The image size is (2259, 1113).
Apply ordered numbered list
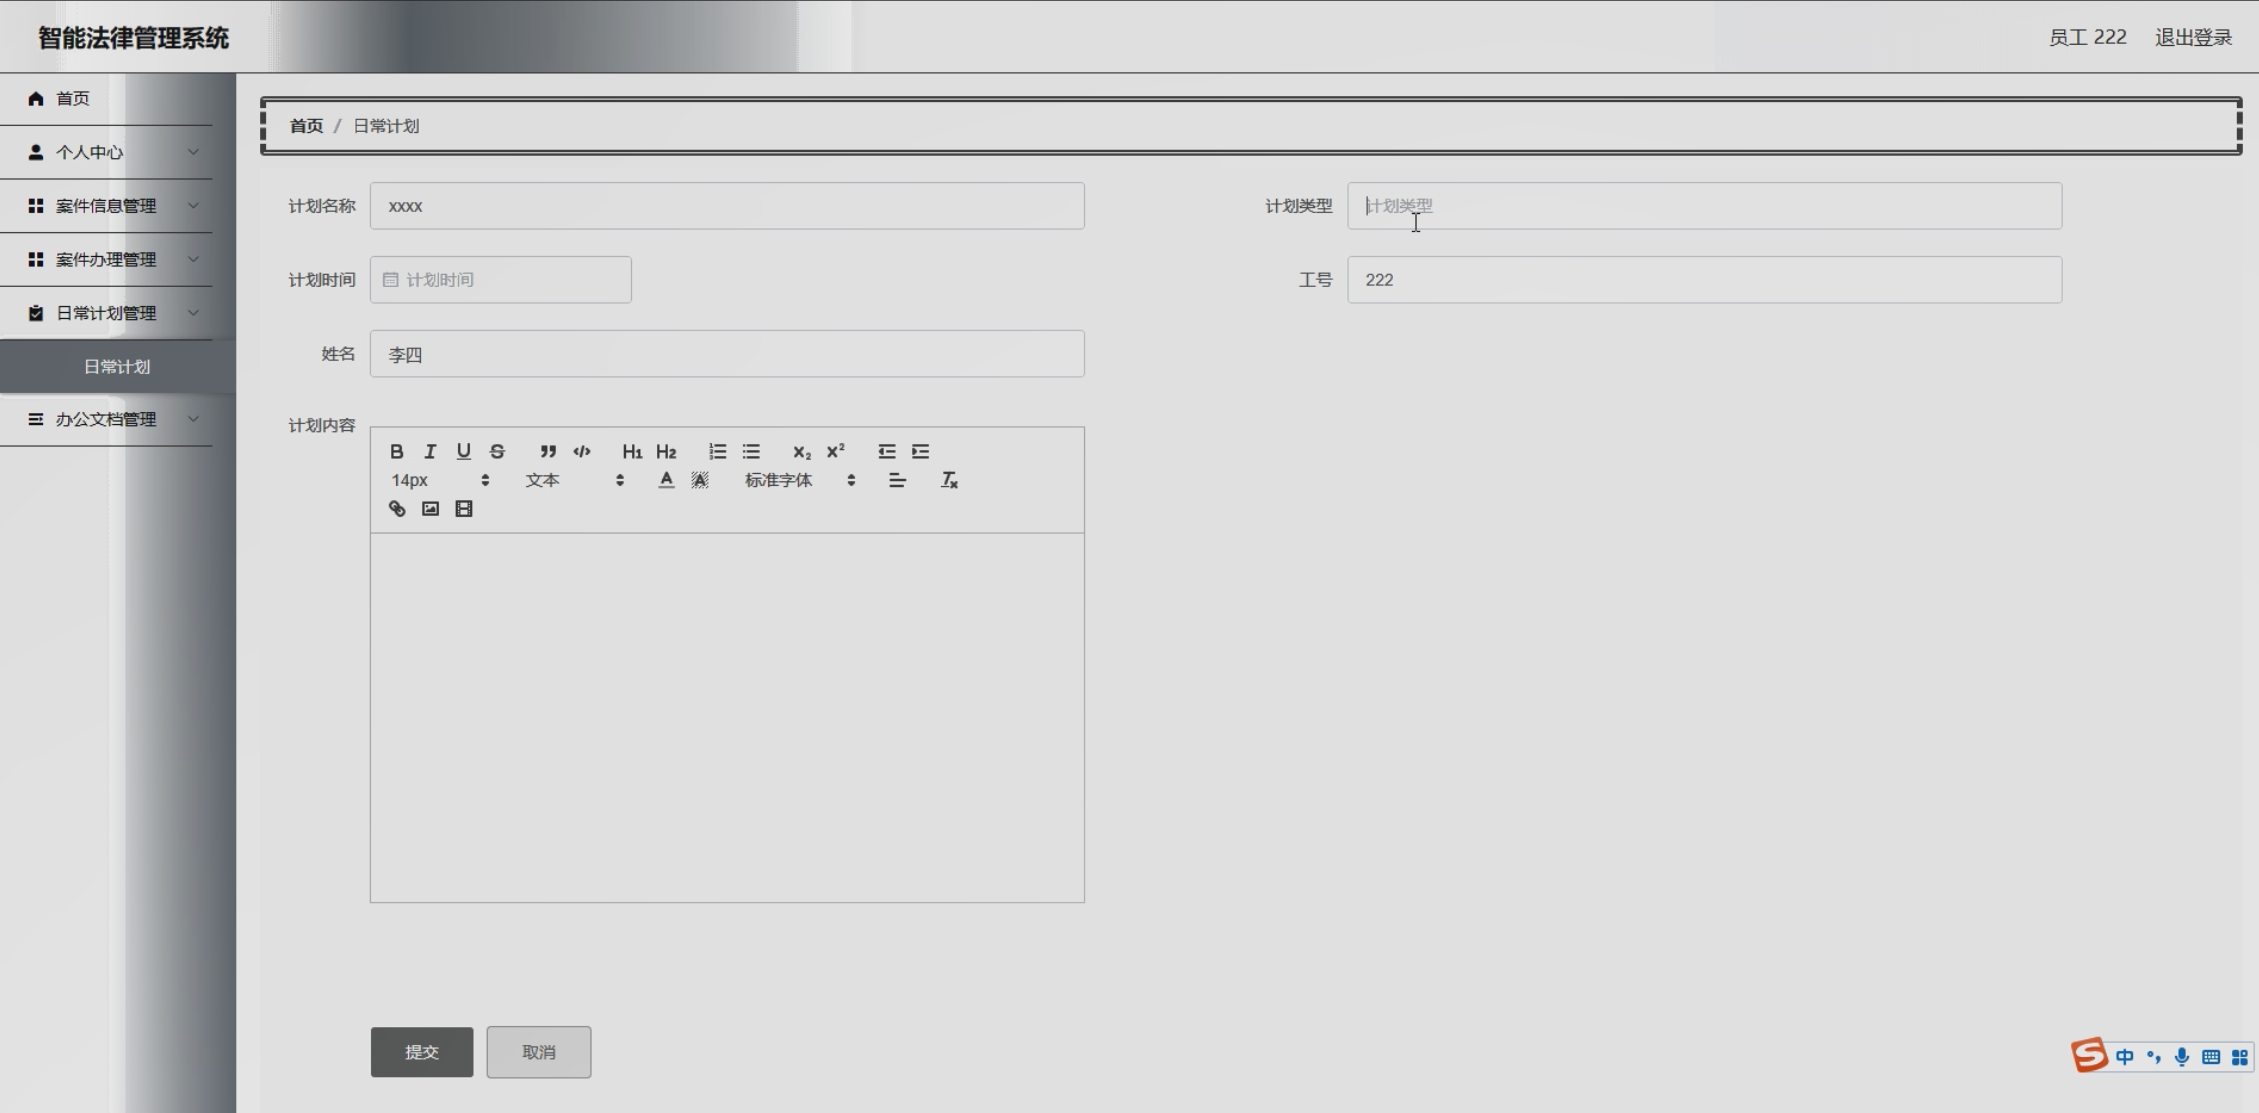click(x=717, y=451)
